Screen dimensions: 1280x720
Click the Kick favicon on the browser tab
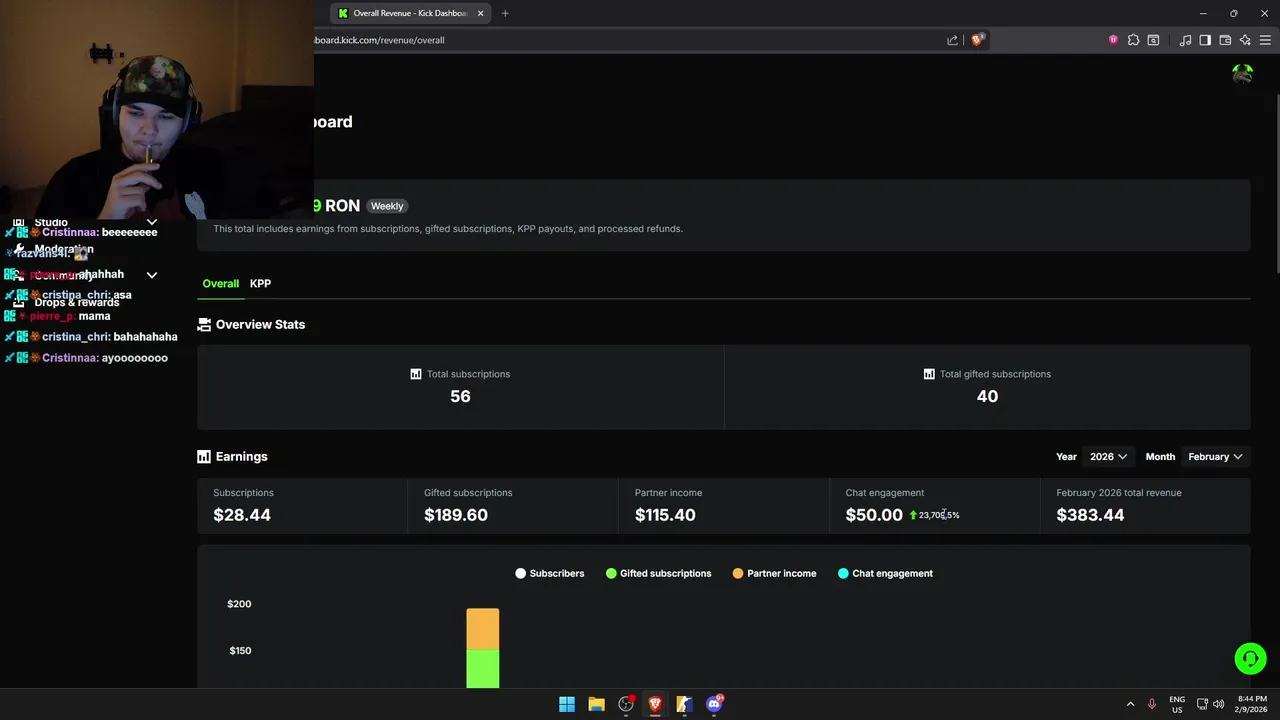343,13
